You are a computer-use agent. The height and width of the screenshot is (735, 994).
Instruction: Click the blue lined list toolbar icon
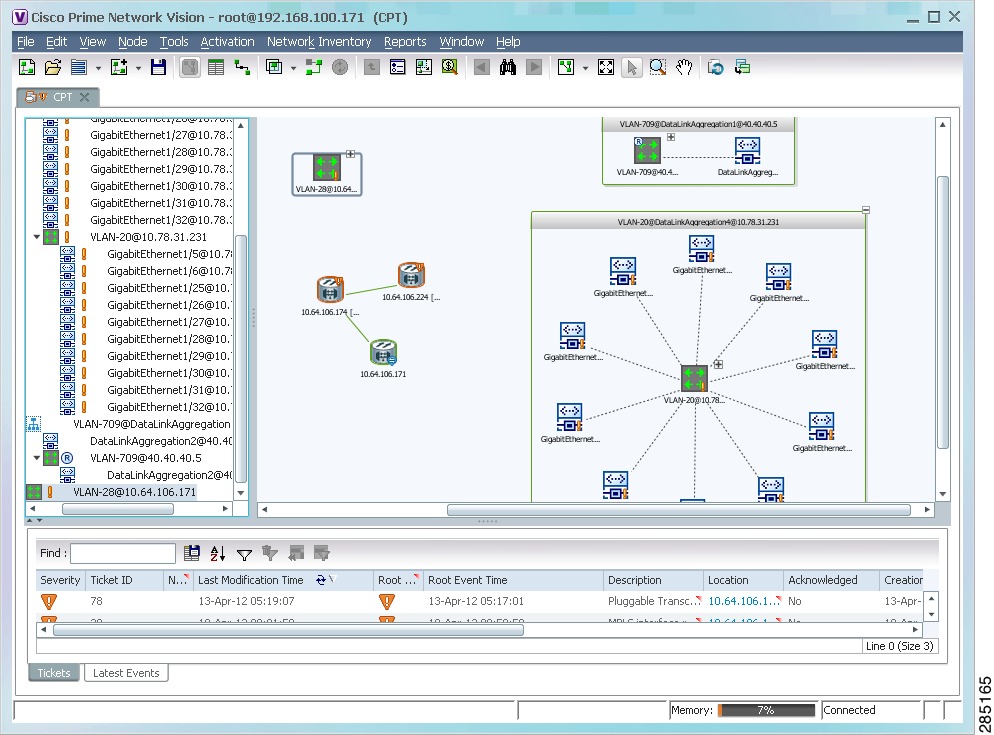click(x=79, y=67)
